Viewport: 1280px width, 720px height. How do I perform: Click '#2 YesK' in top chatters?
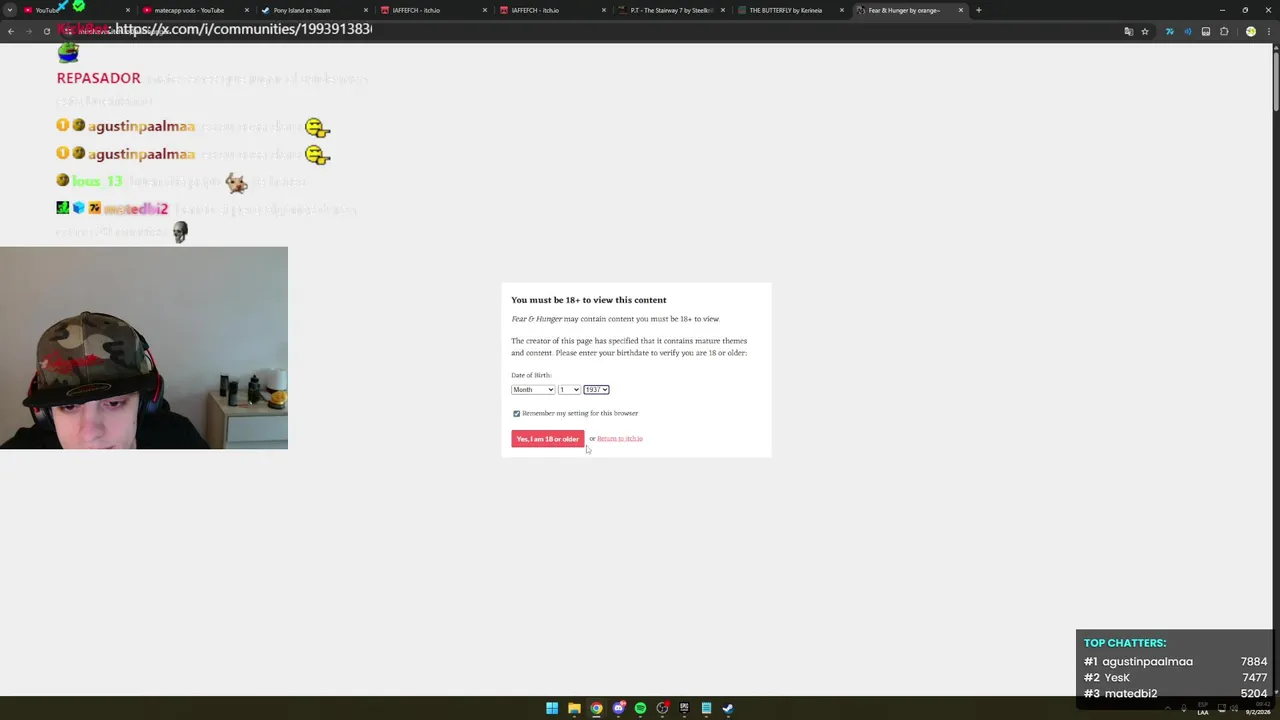click(x=1107, y=677)
